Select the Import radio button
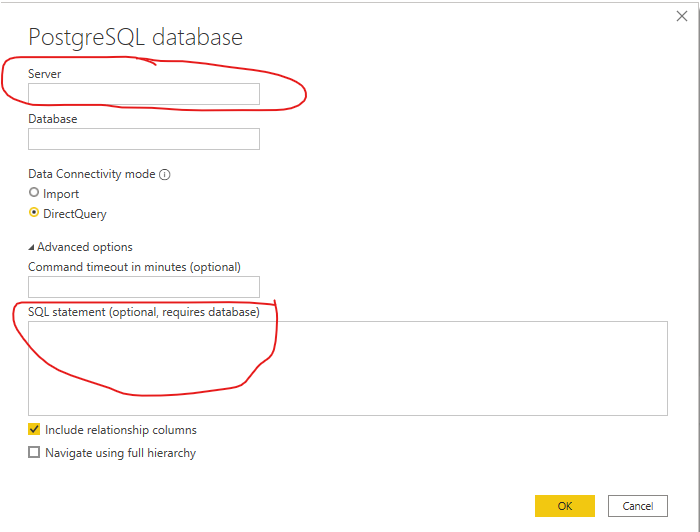The width and height of the screenshot is (700, 532). 34,192
